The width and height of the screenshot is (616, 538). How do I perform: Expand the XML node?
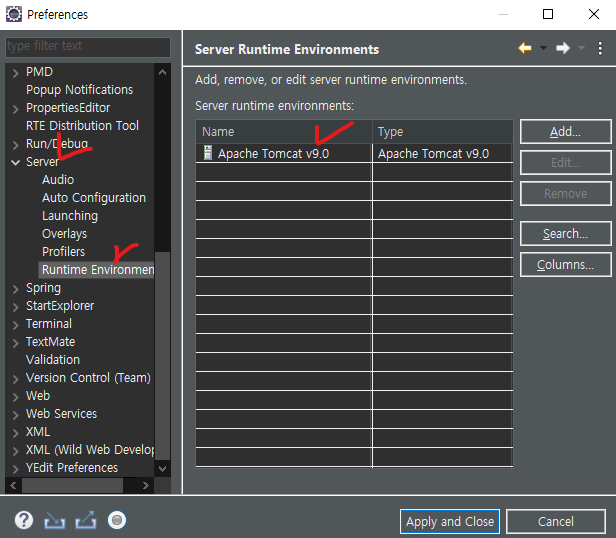tap(15, 433)
